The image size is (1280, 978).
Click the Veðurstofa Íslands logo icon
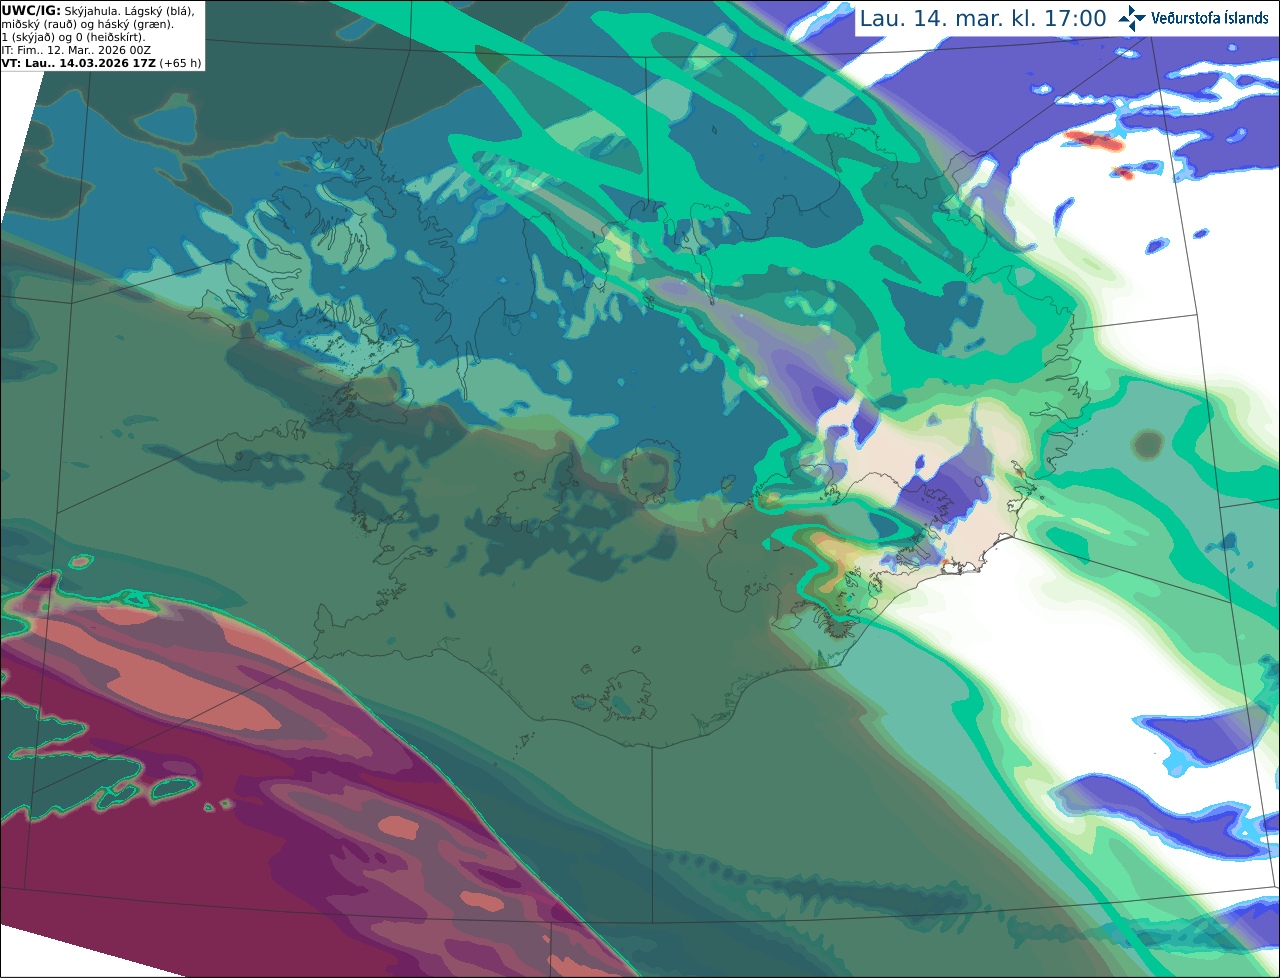[1132, 18]
